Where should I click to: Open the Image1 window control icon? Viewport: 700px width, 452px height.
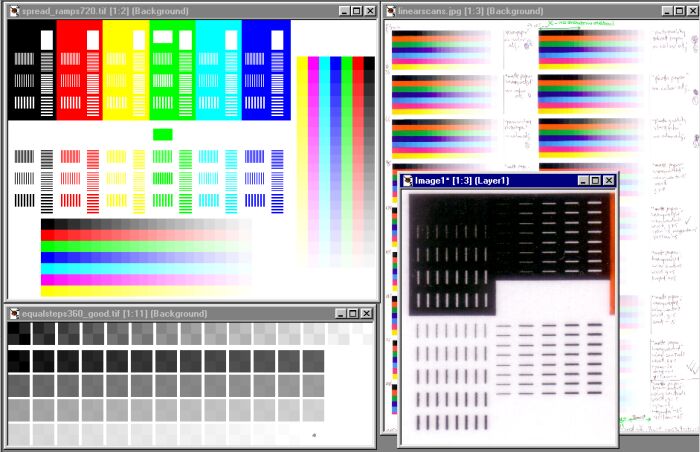click(407, 180)
